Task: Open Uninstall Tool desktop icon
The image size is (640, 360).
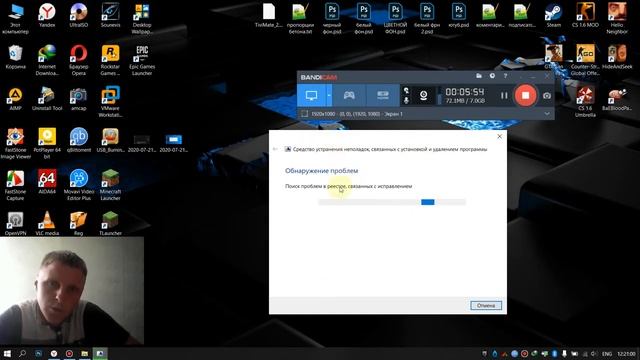Action: pyautogui.click(x=47, y=99)
